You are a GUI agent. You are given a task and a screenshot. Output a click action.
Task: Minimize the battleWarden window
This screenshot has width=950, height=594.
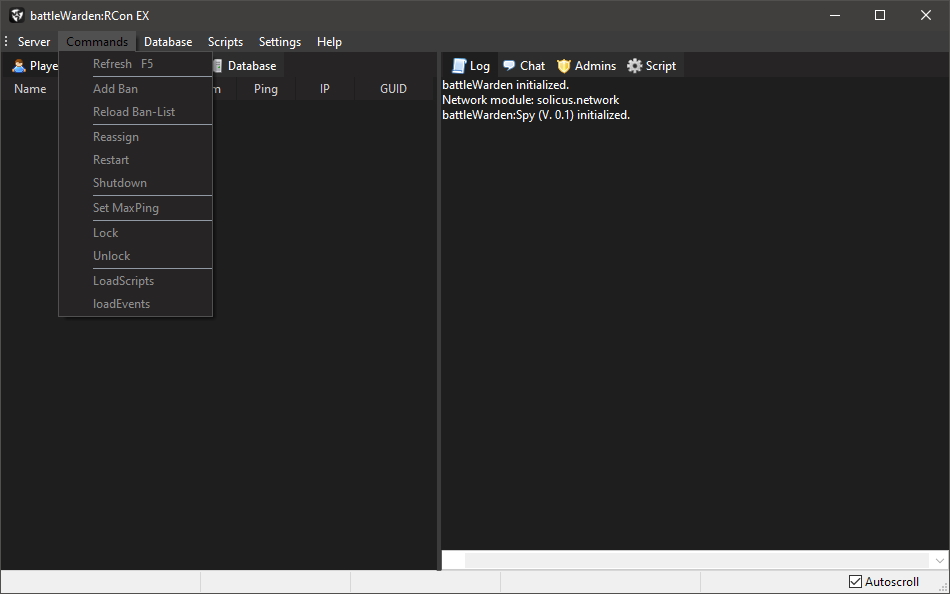tap(835, 15)
